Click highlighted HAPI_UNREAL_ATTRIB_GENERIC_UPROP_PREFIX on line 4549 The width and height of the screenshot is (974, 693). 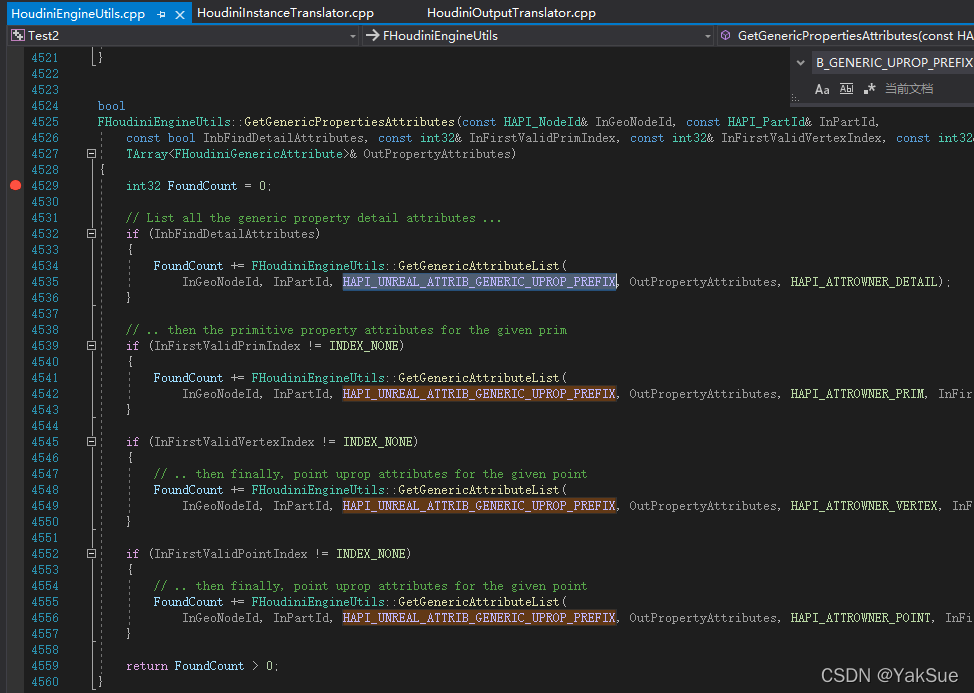coord(479,505)
